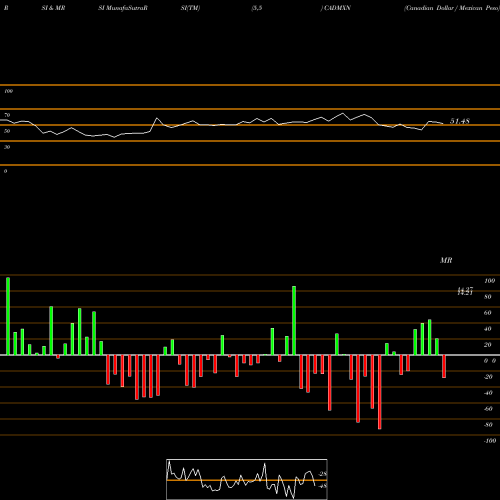Click RSI axis label 50
Viewport: 500px width, 500px height.
pyautogui.click(x=7, y=131)
